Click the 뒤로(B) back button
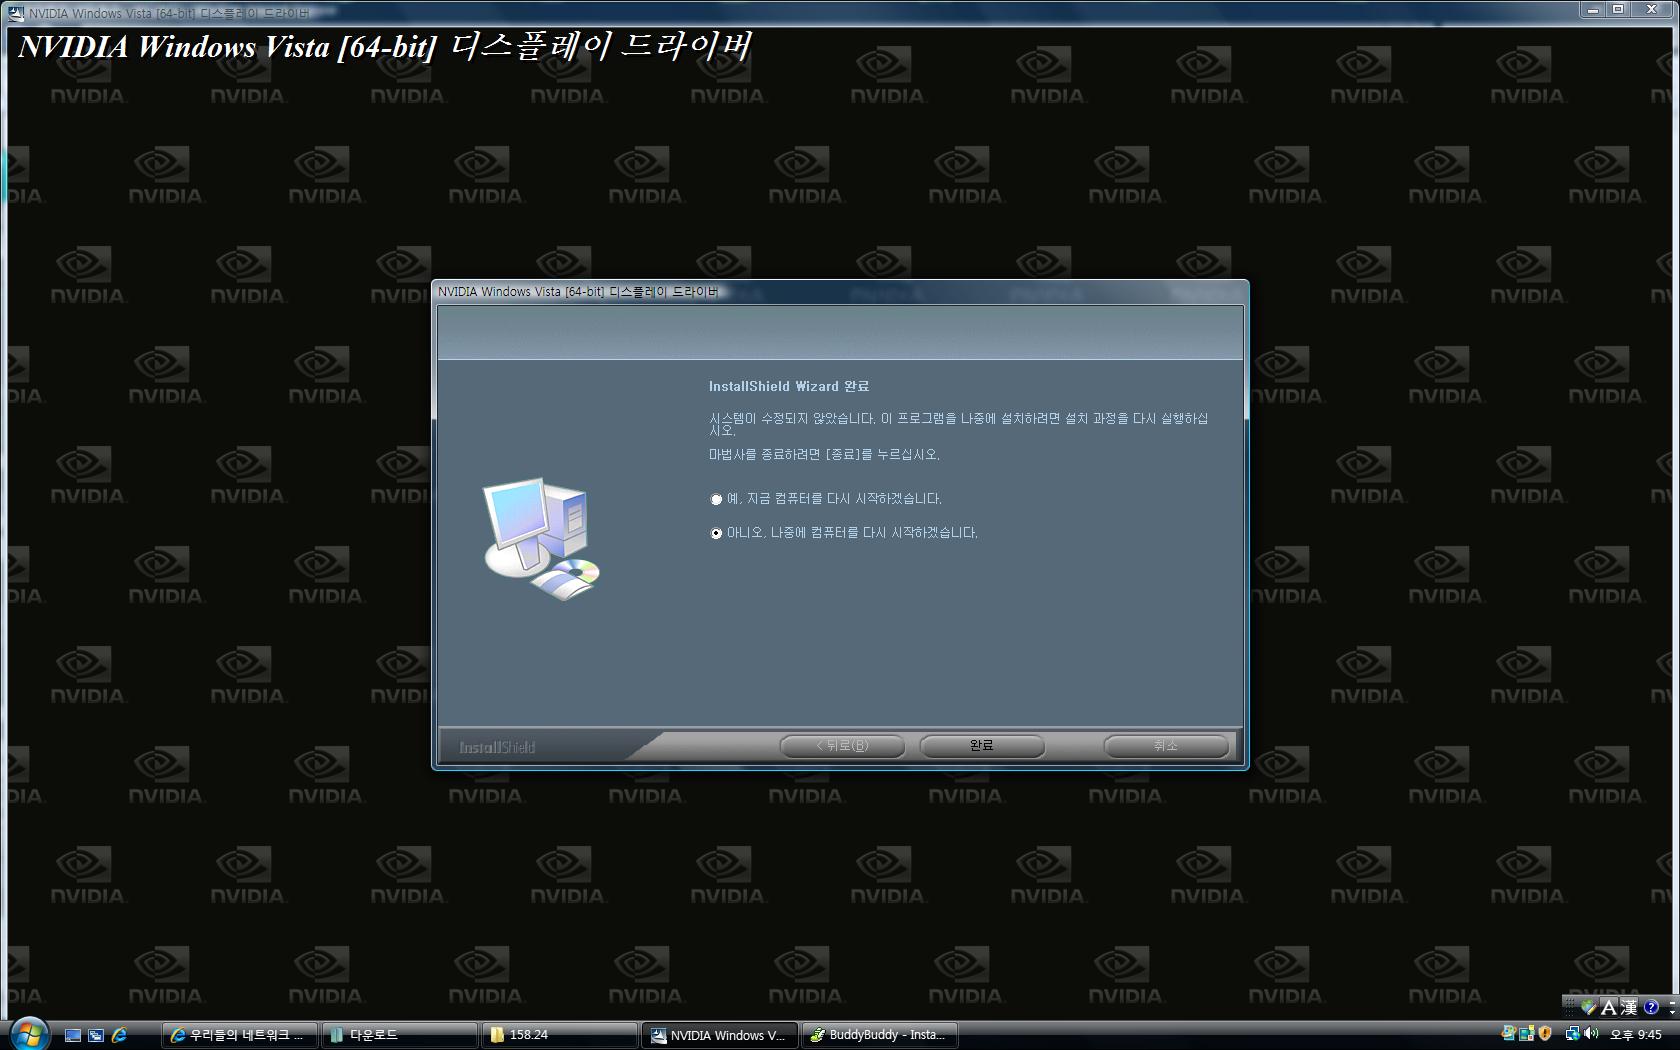This screenshot has width=1680, height=1050. point(842,746)
